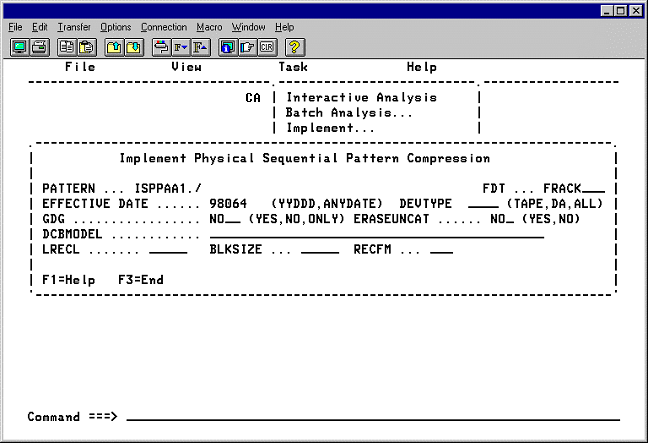Select the terminal File action bar item

[80, 67]
